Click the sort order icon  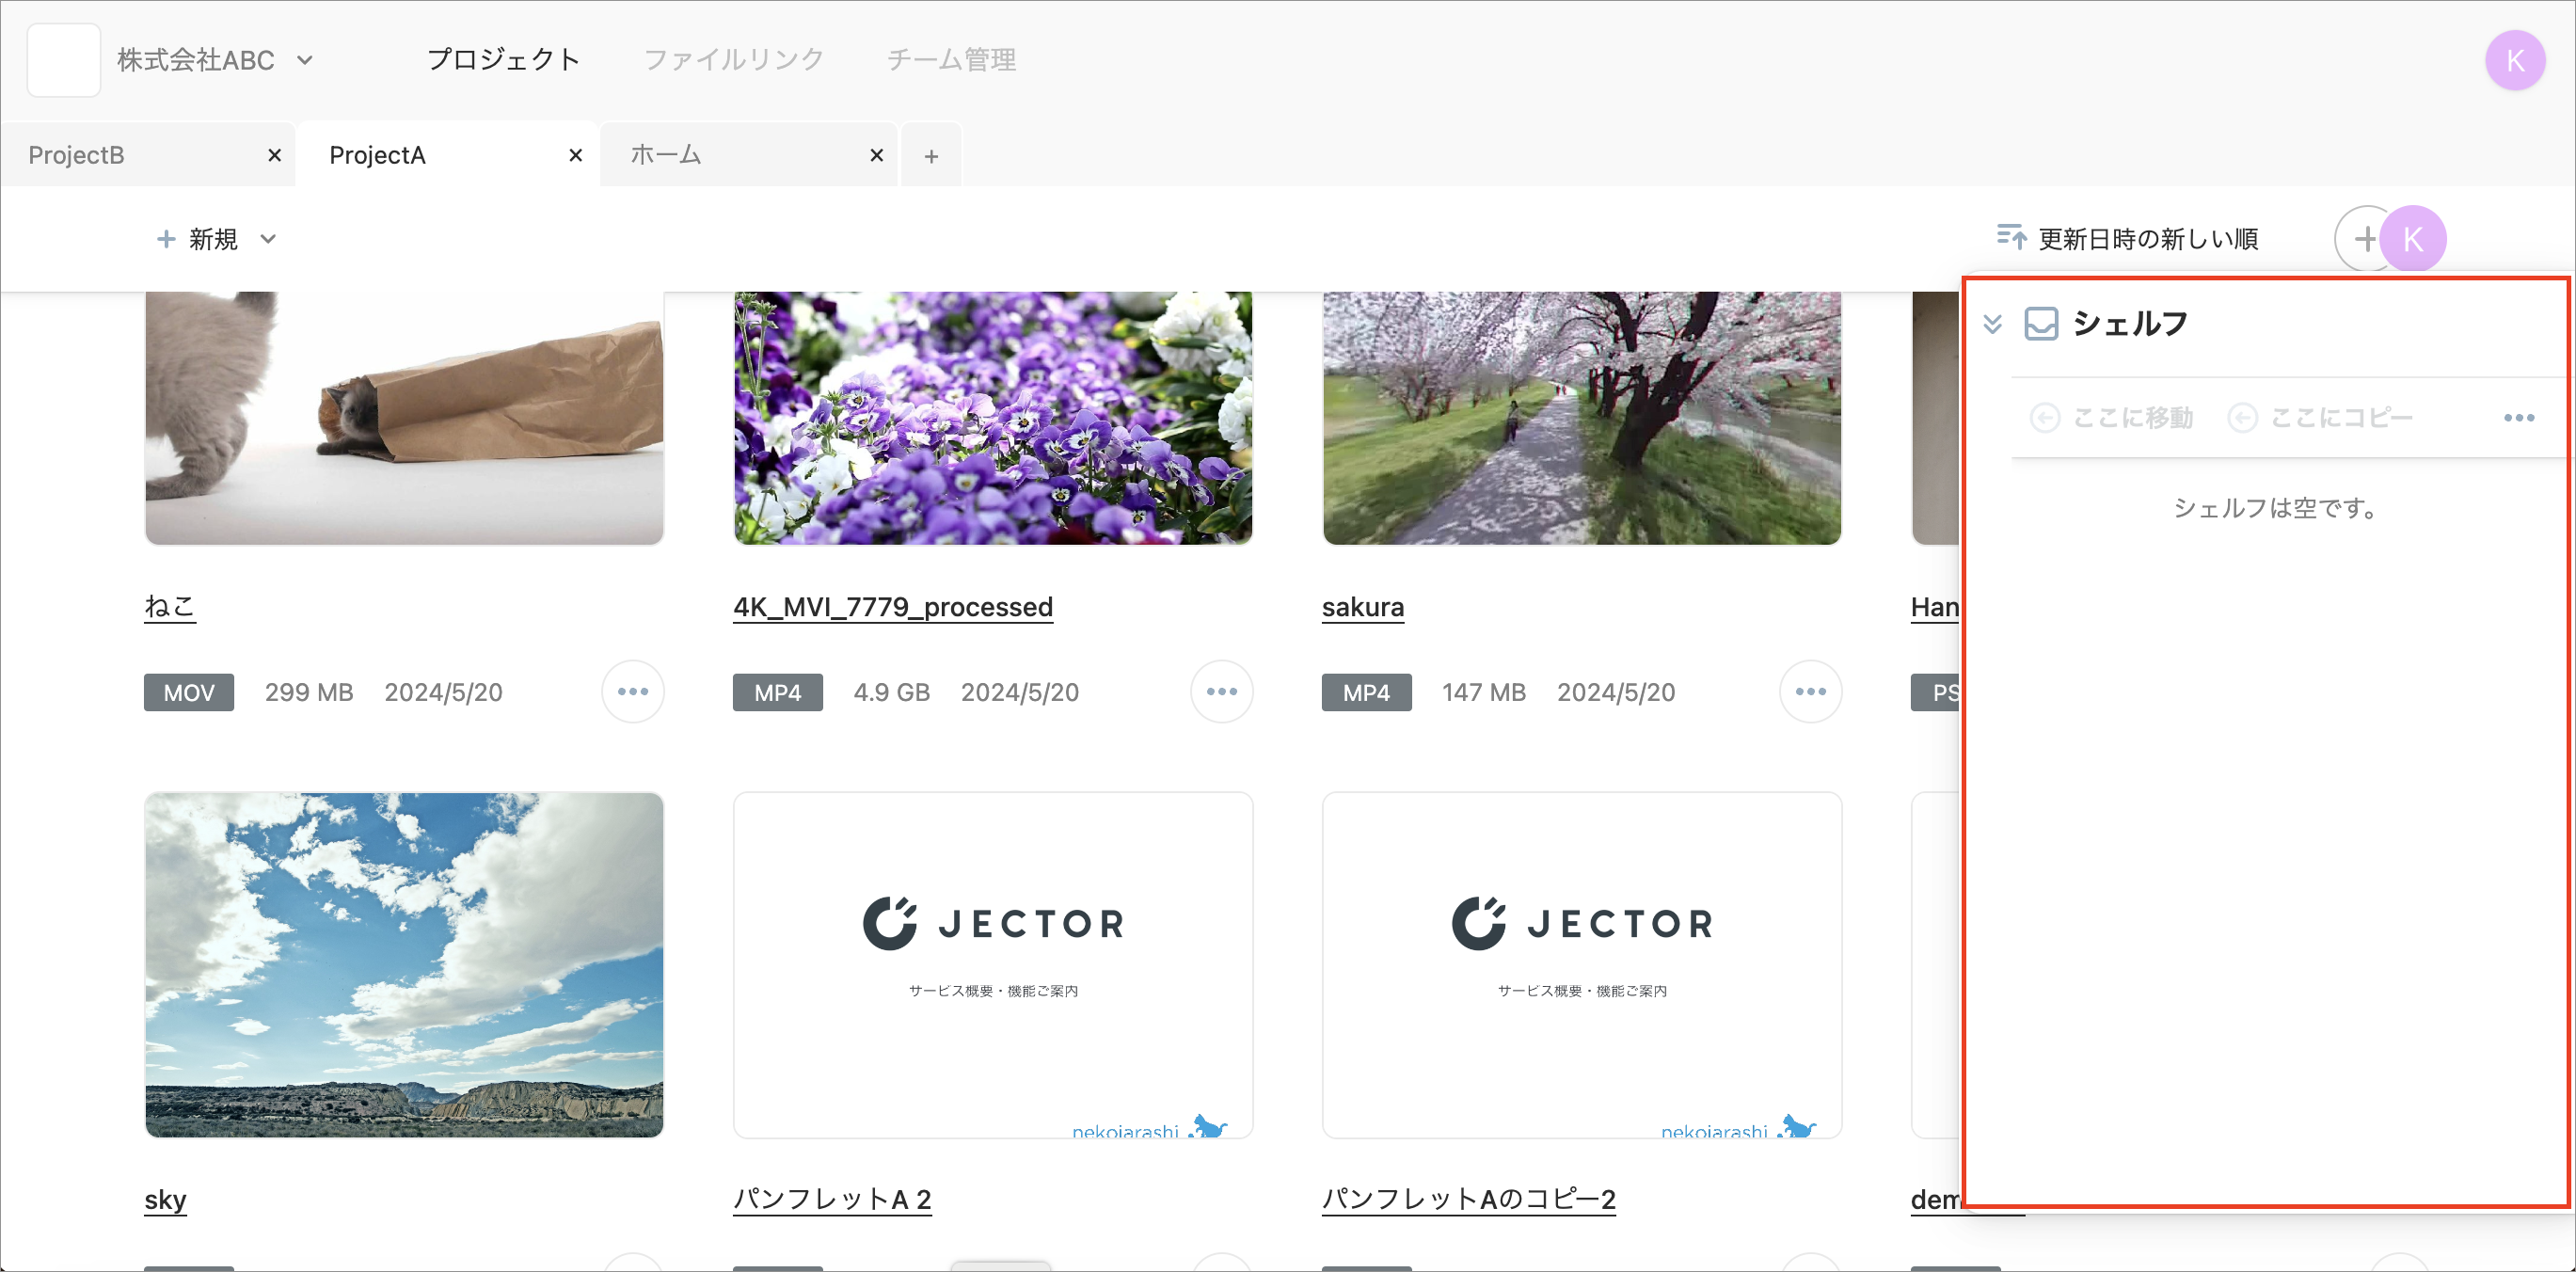[x=2011, y=238]
